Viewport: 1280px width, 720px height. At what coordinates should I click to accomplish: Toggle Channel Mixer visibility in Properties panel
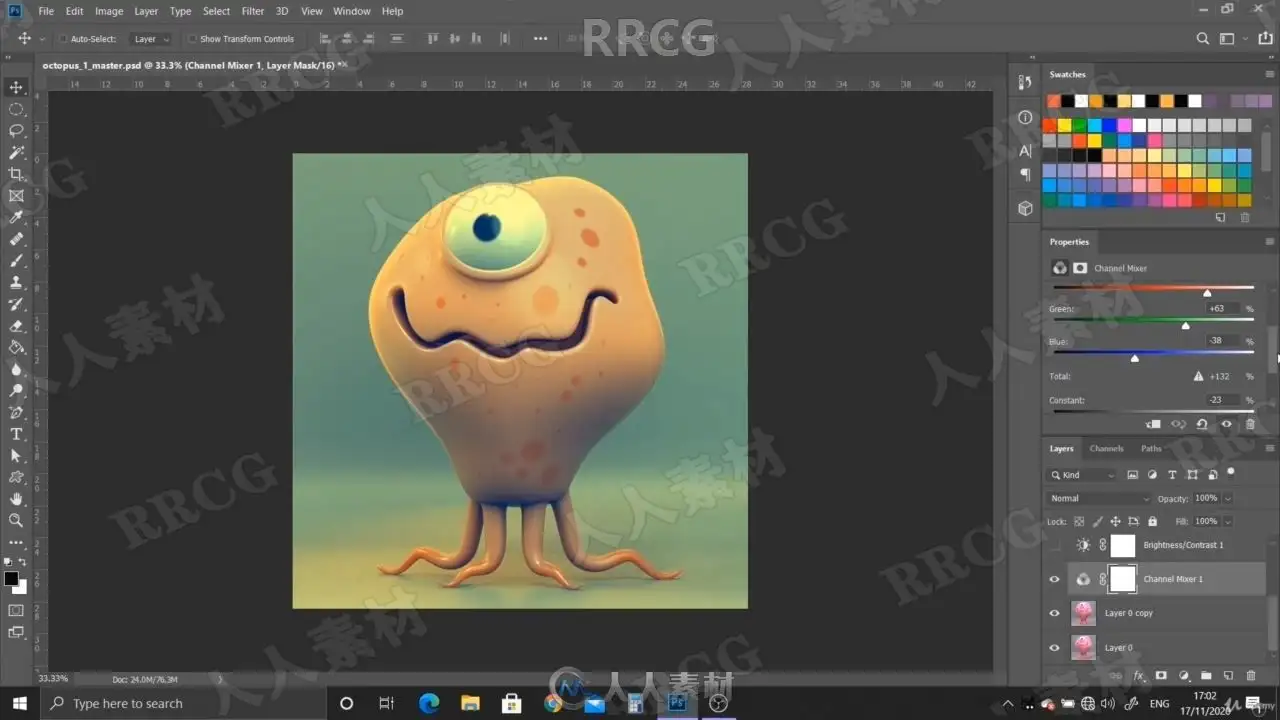pyautogui.click(x=1226, y=424)
